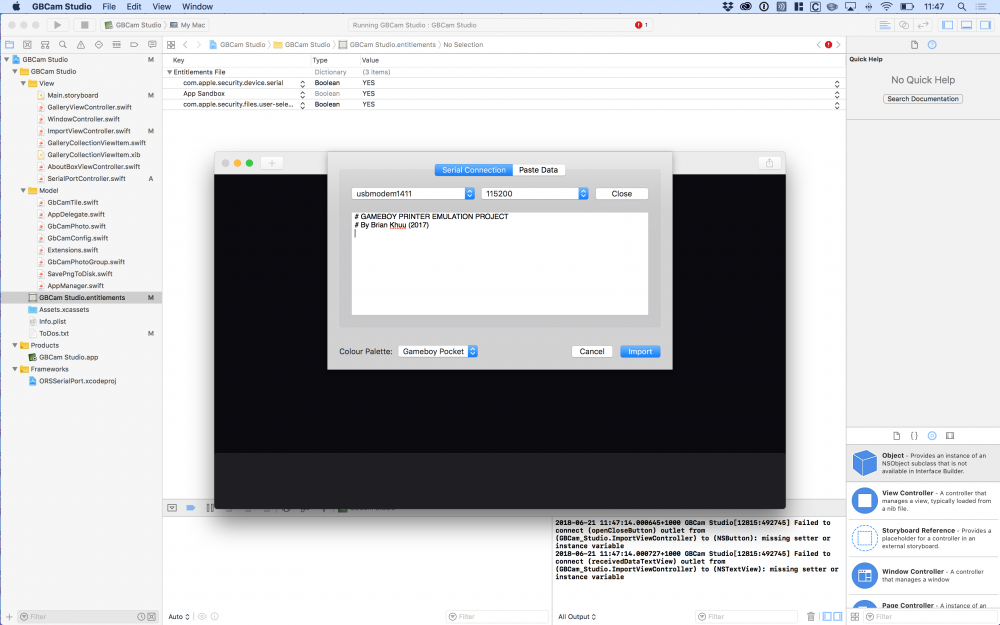
Task: Toggle breakpoints activation in debug bar
Action: [x=191, y=508]
